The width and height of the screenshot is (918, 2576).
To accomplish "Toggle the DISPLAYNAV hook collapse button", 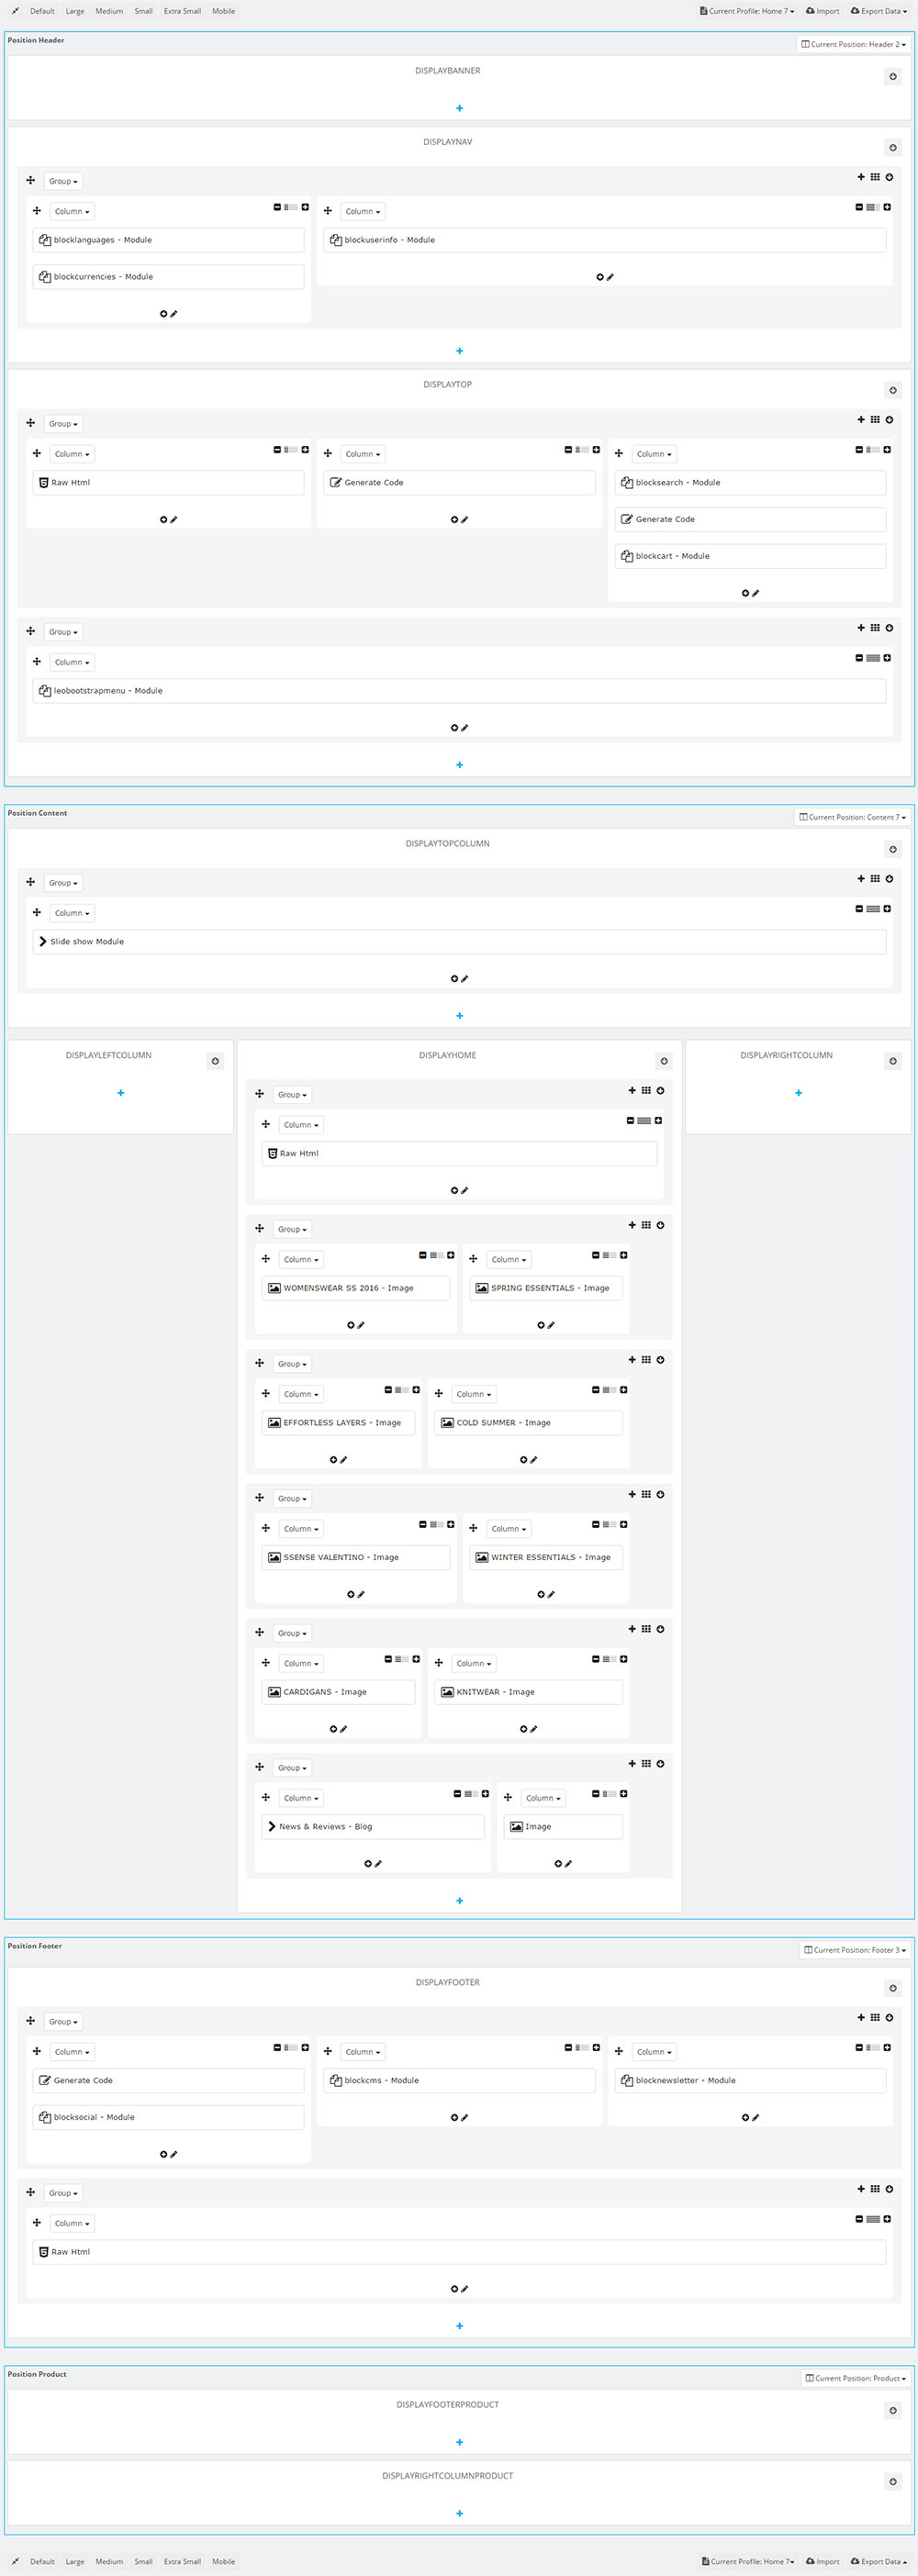I will 893,148.
